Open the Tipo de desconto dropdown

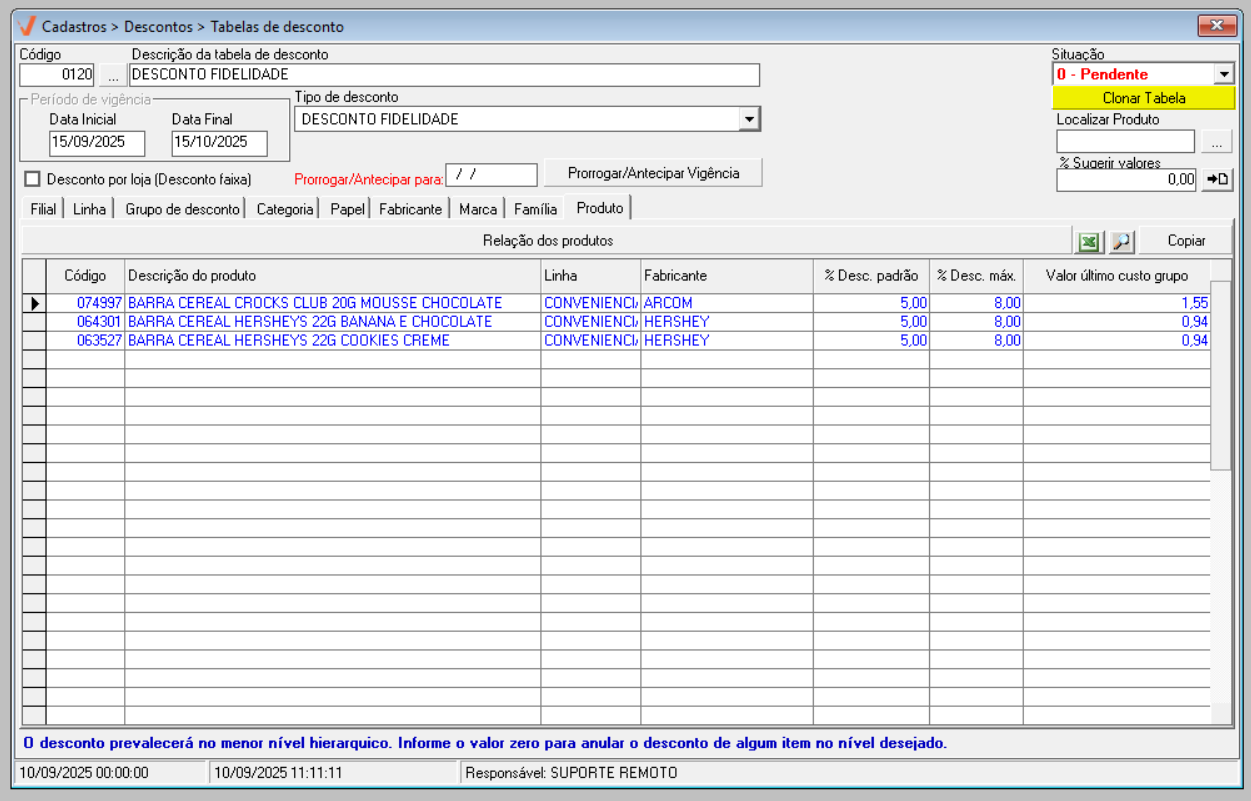748,119
